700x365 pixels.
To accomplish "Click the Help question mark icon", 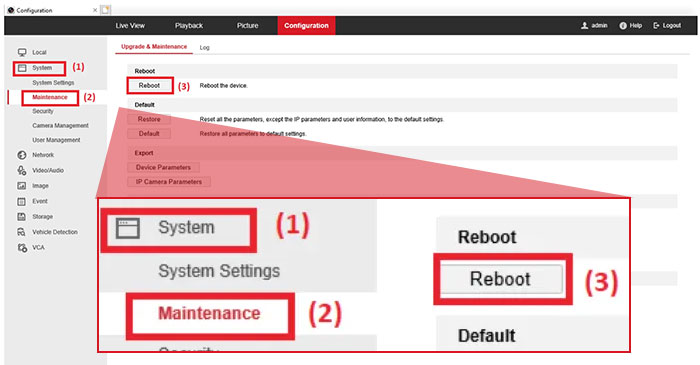I will [x=623, y=25].
